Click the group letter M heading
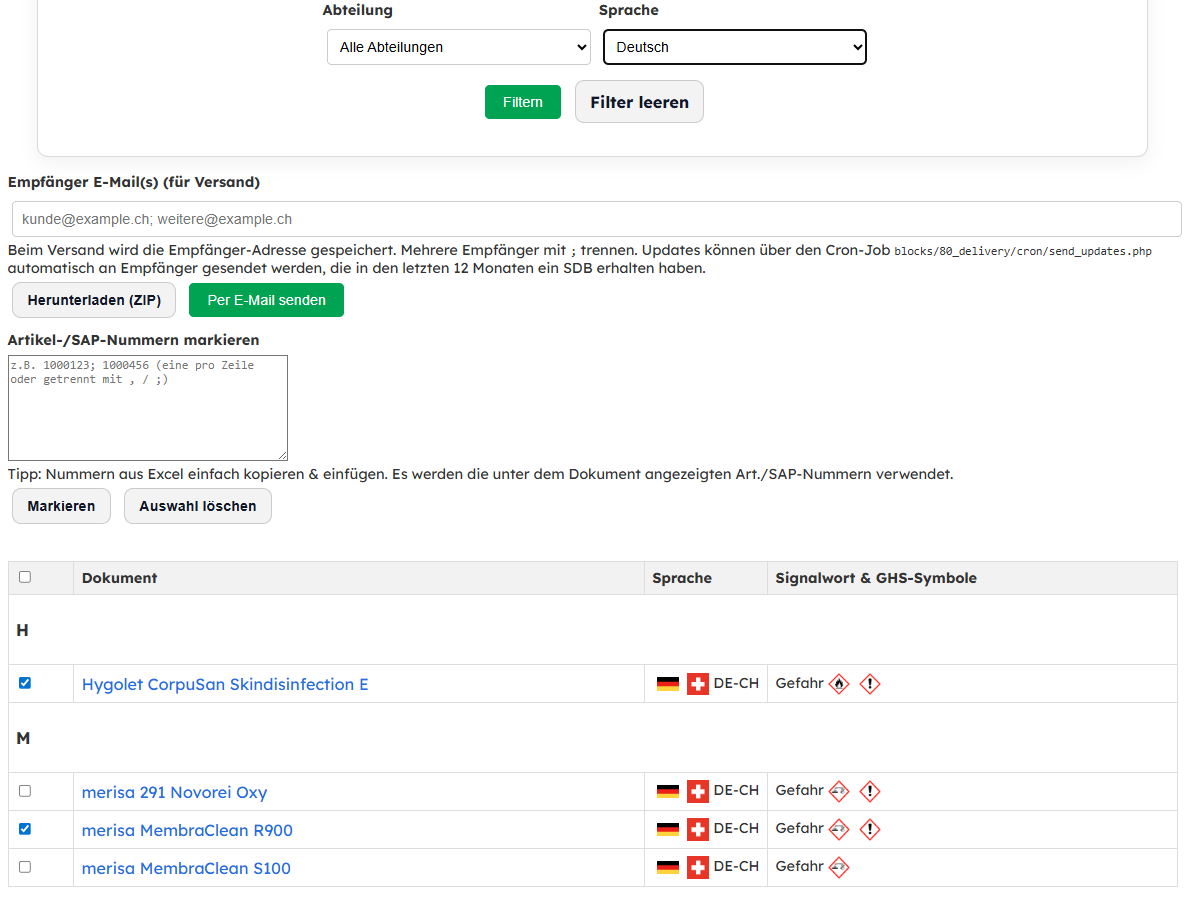The height and width of the screenshot is (897, 1190). [x=24, y=738]
